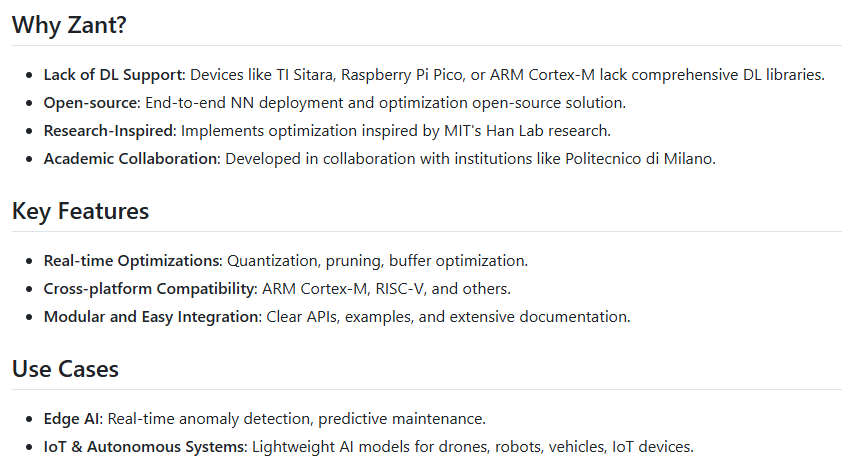
Task: Click the "Key Features" heading
Action: pos(80,211)
